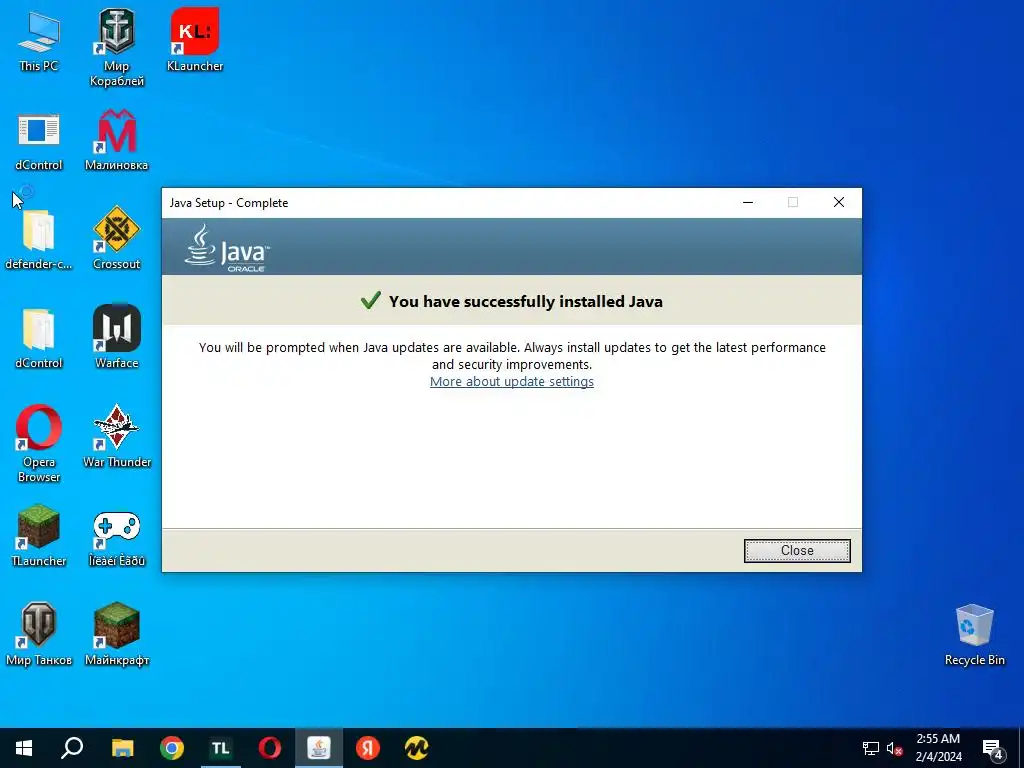Close the Java Setup dialog with Close button
The width and height of the screenshot is (1024, 768).
[x=797, y=551]
